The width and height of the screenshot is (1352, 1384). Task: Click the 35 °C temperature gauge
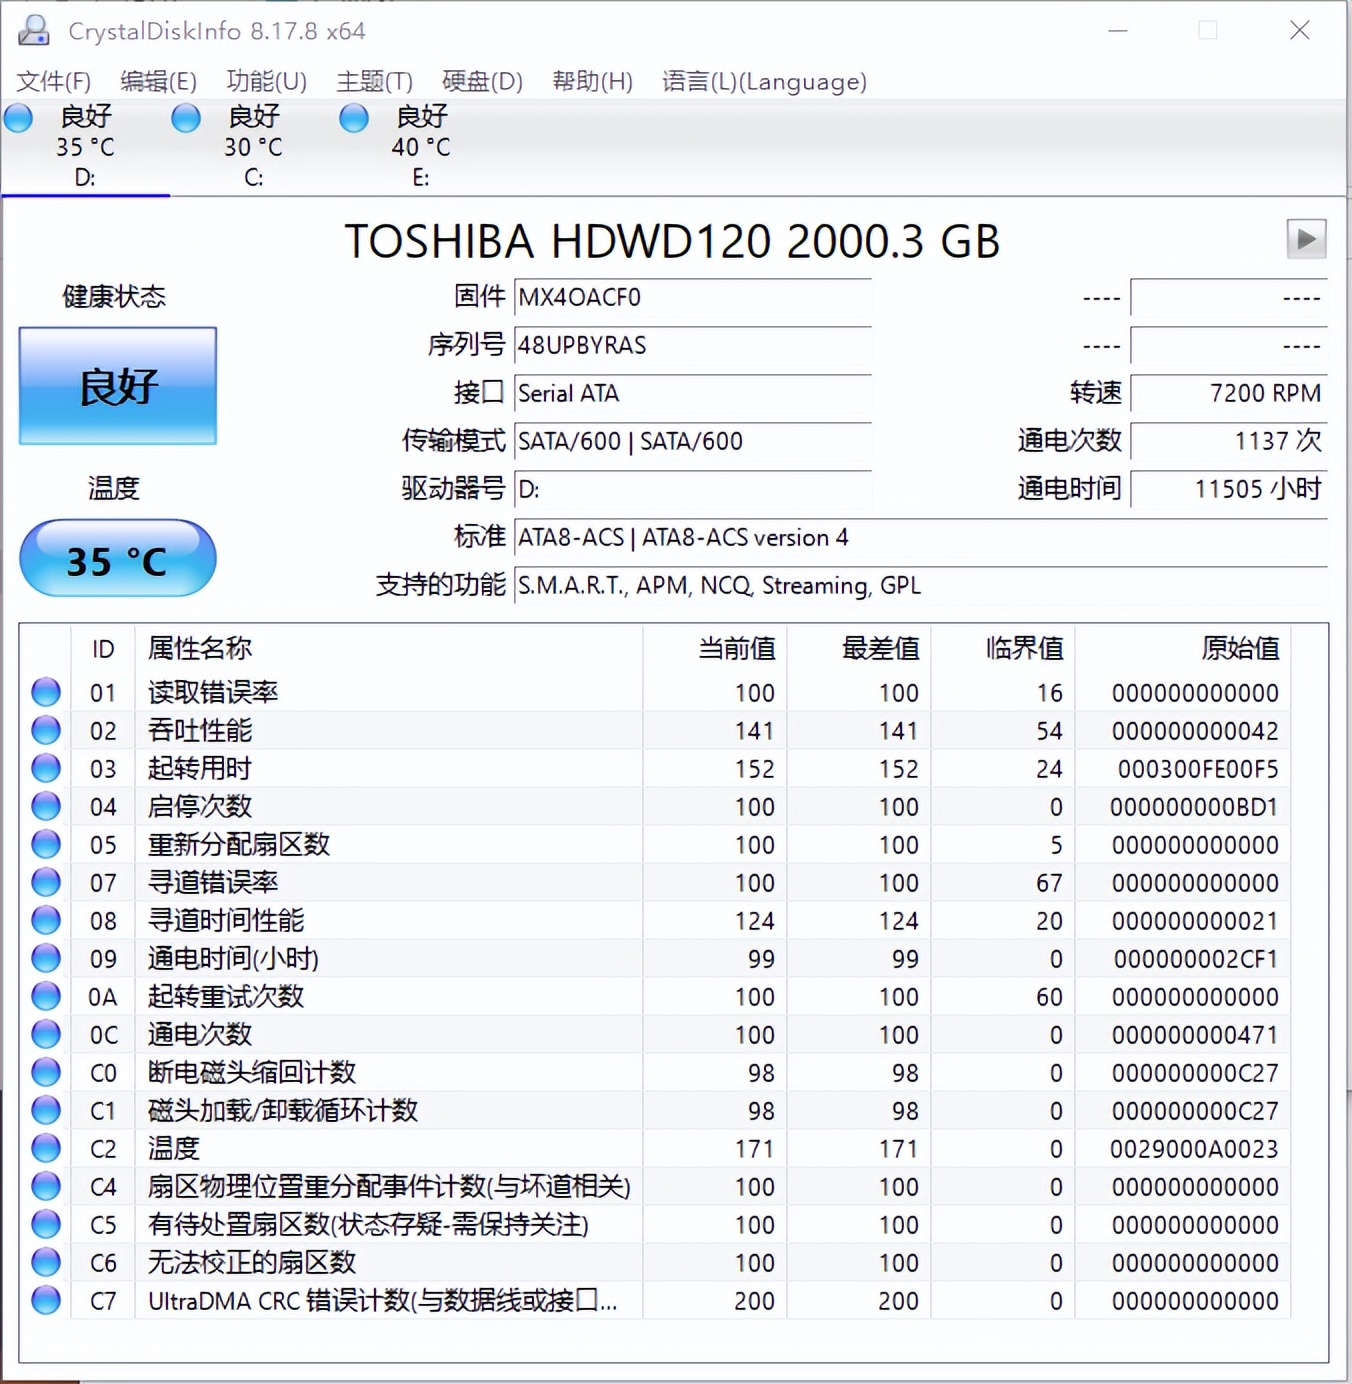(x=117, y=558)
